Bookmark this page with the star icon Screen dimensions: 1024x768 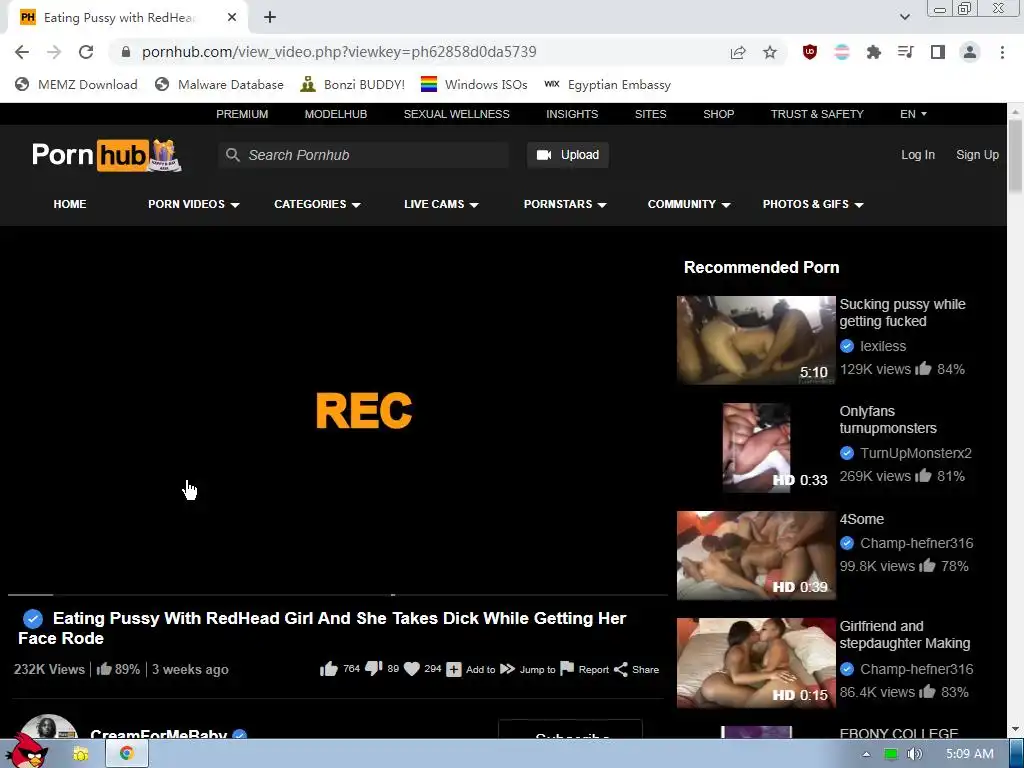tap(770, 52)
